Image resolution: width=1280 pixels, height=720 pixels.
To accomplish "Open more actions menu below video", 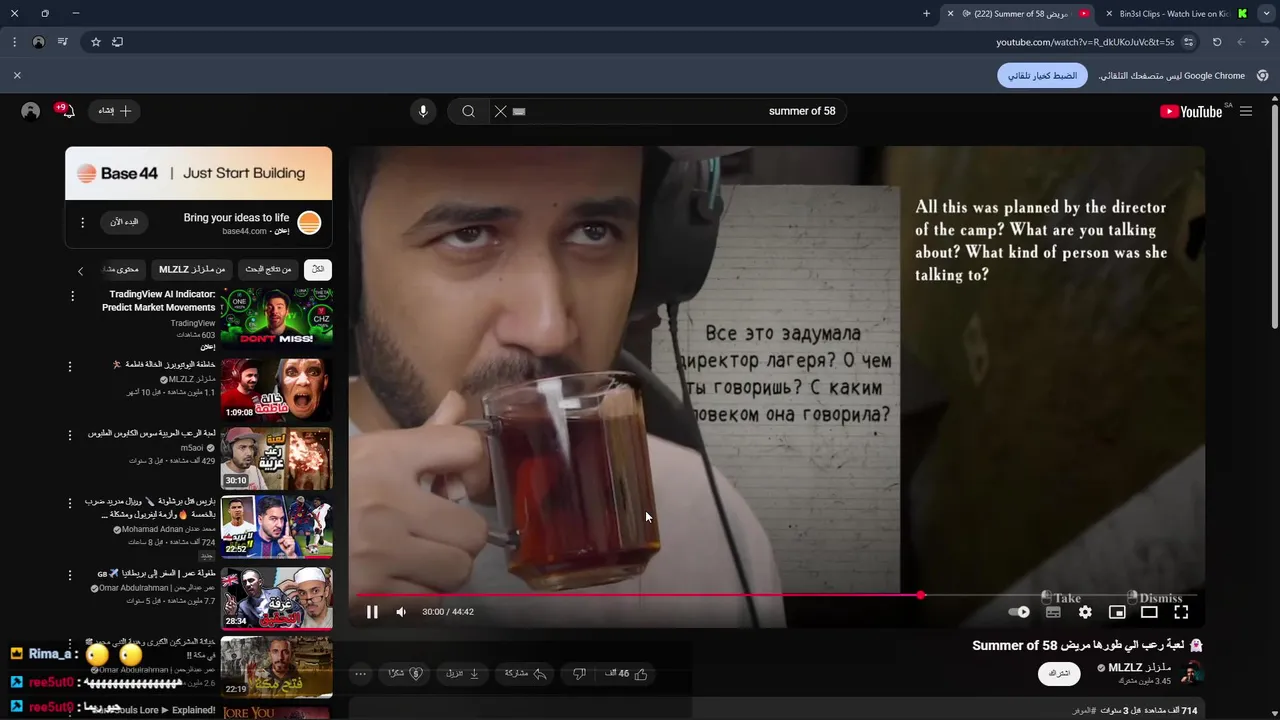I will pyautogui.click(x=361, y=674).
